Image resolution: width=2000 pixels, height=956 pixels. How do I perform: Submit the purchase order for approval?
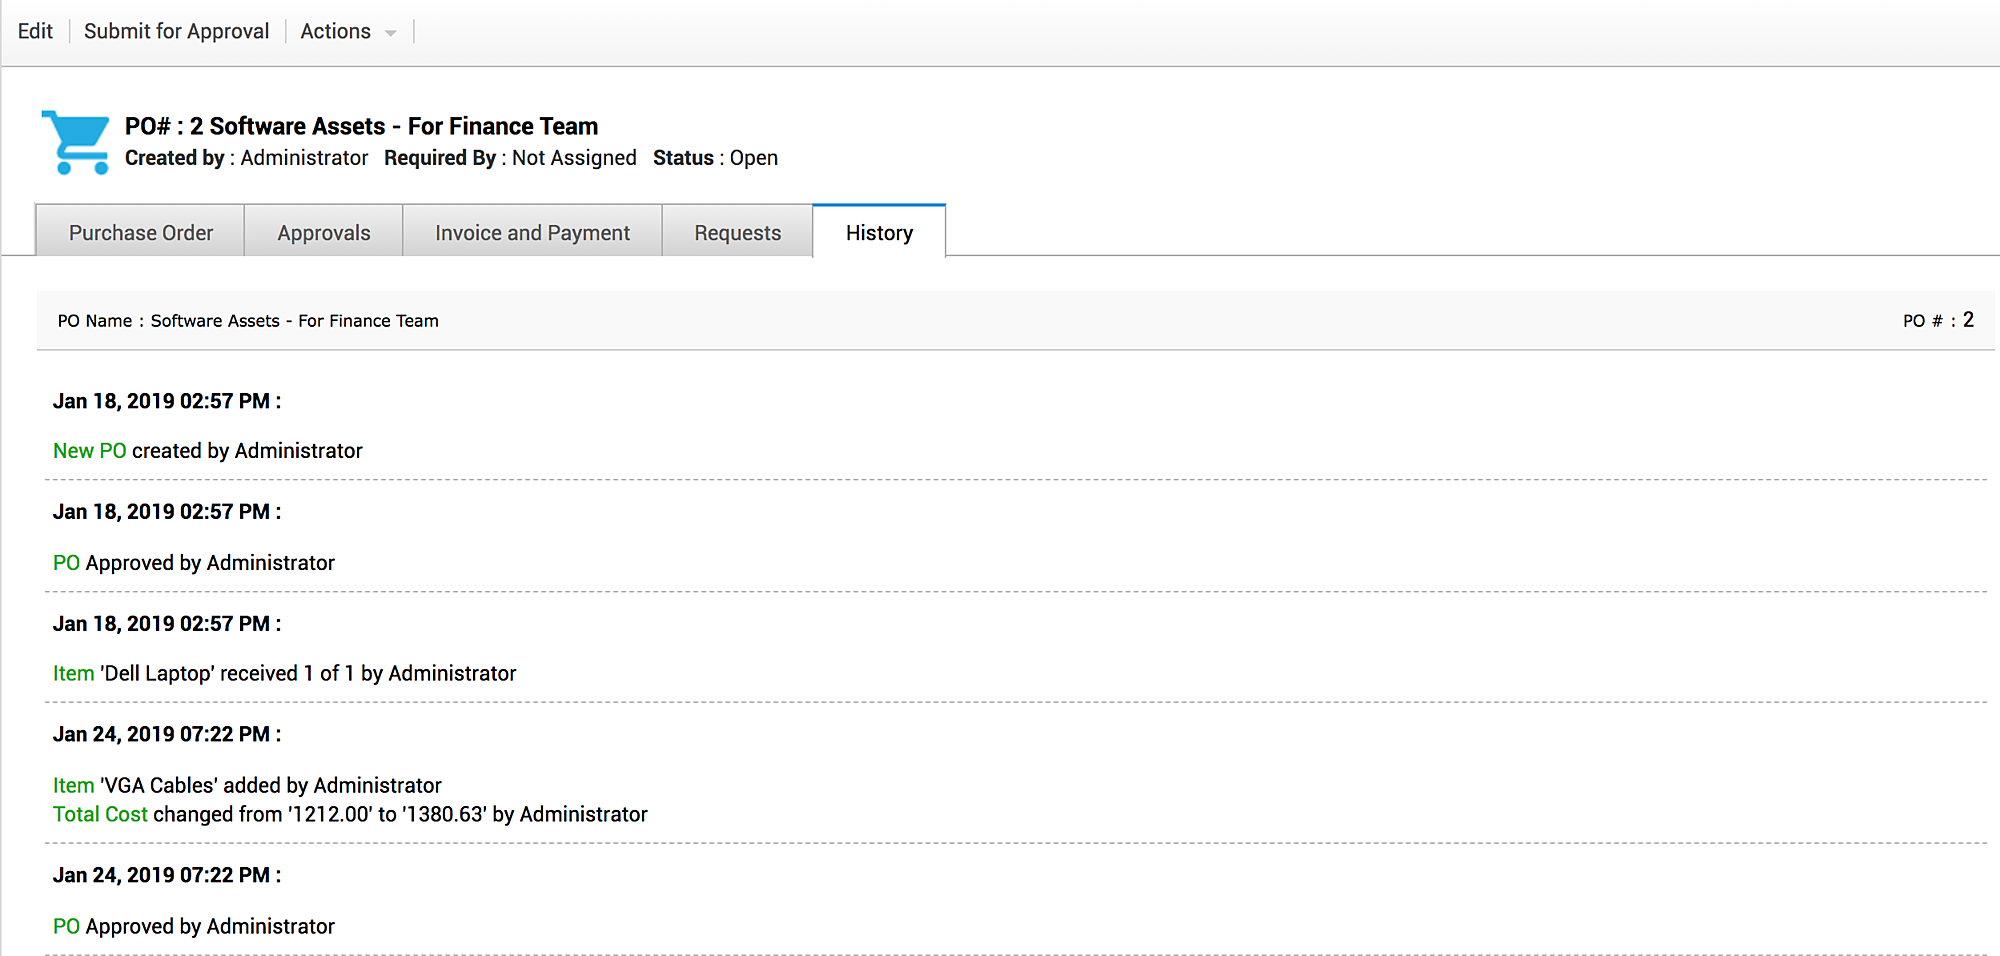pyautogui.click(x=176, y=31)
